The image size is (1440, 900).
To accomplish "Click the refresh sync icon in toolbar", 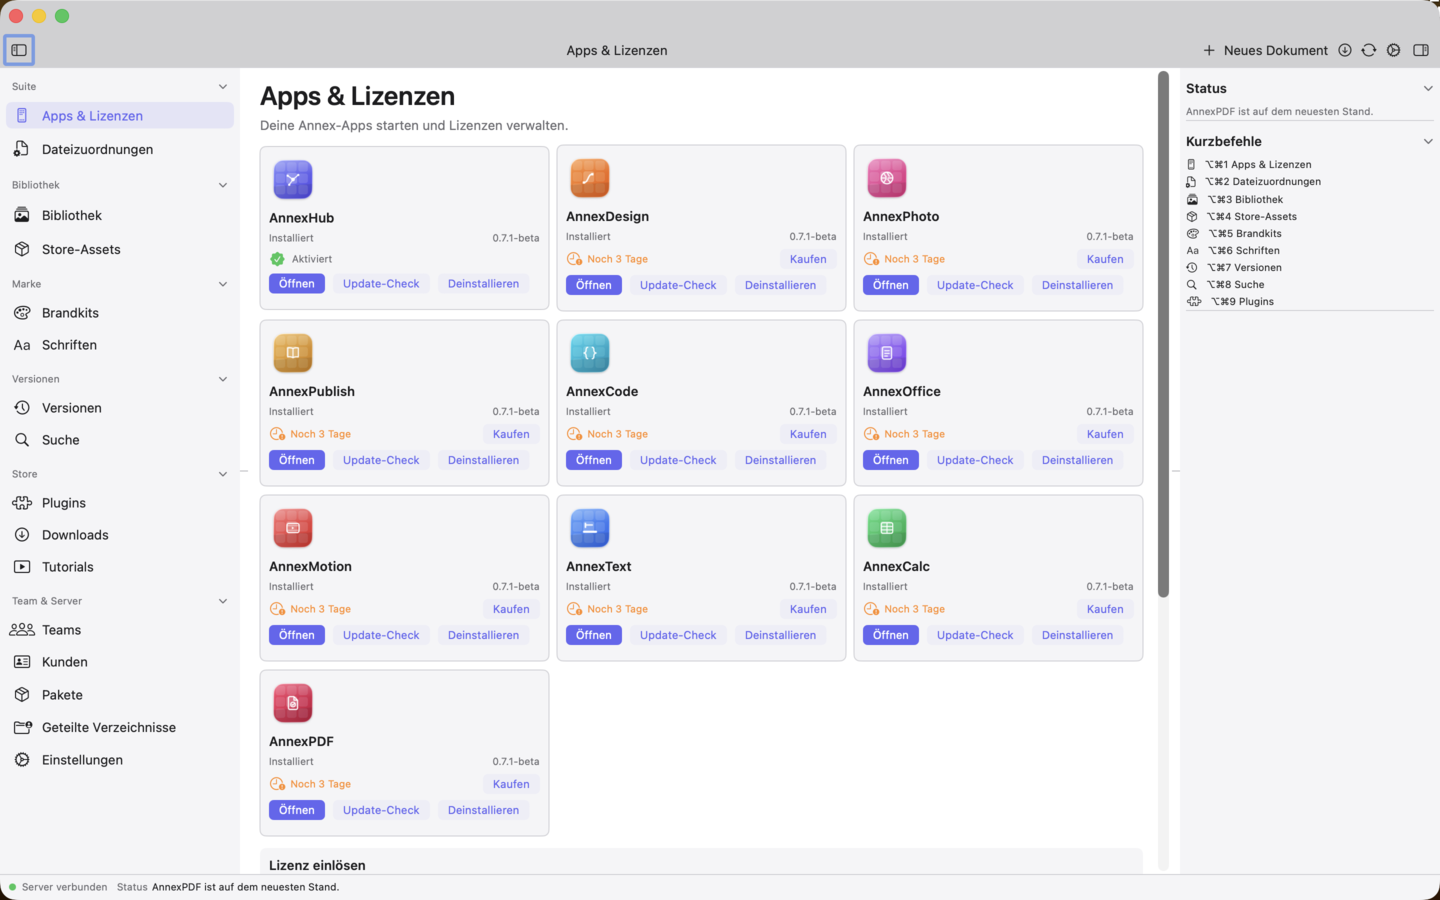I will pyautogui.click(x=1369, y=50).
